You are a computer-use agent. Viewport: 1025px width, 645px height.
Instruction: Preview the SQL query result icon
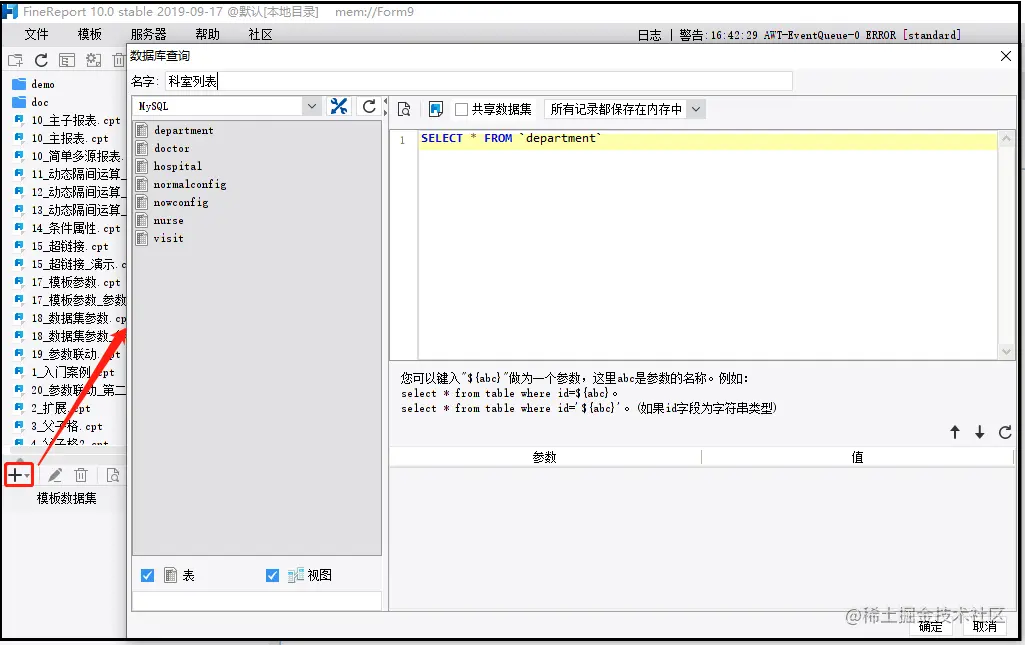[404, 109]
